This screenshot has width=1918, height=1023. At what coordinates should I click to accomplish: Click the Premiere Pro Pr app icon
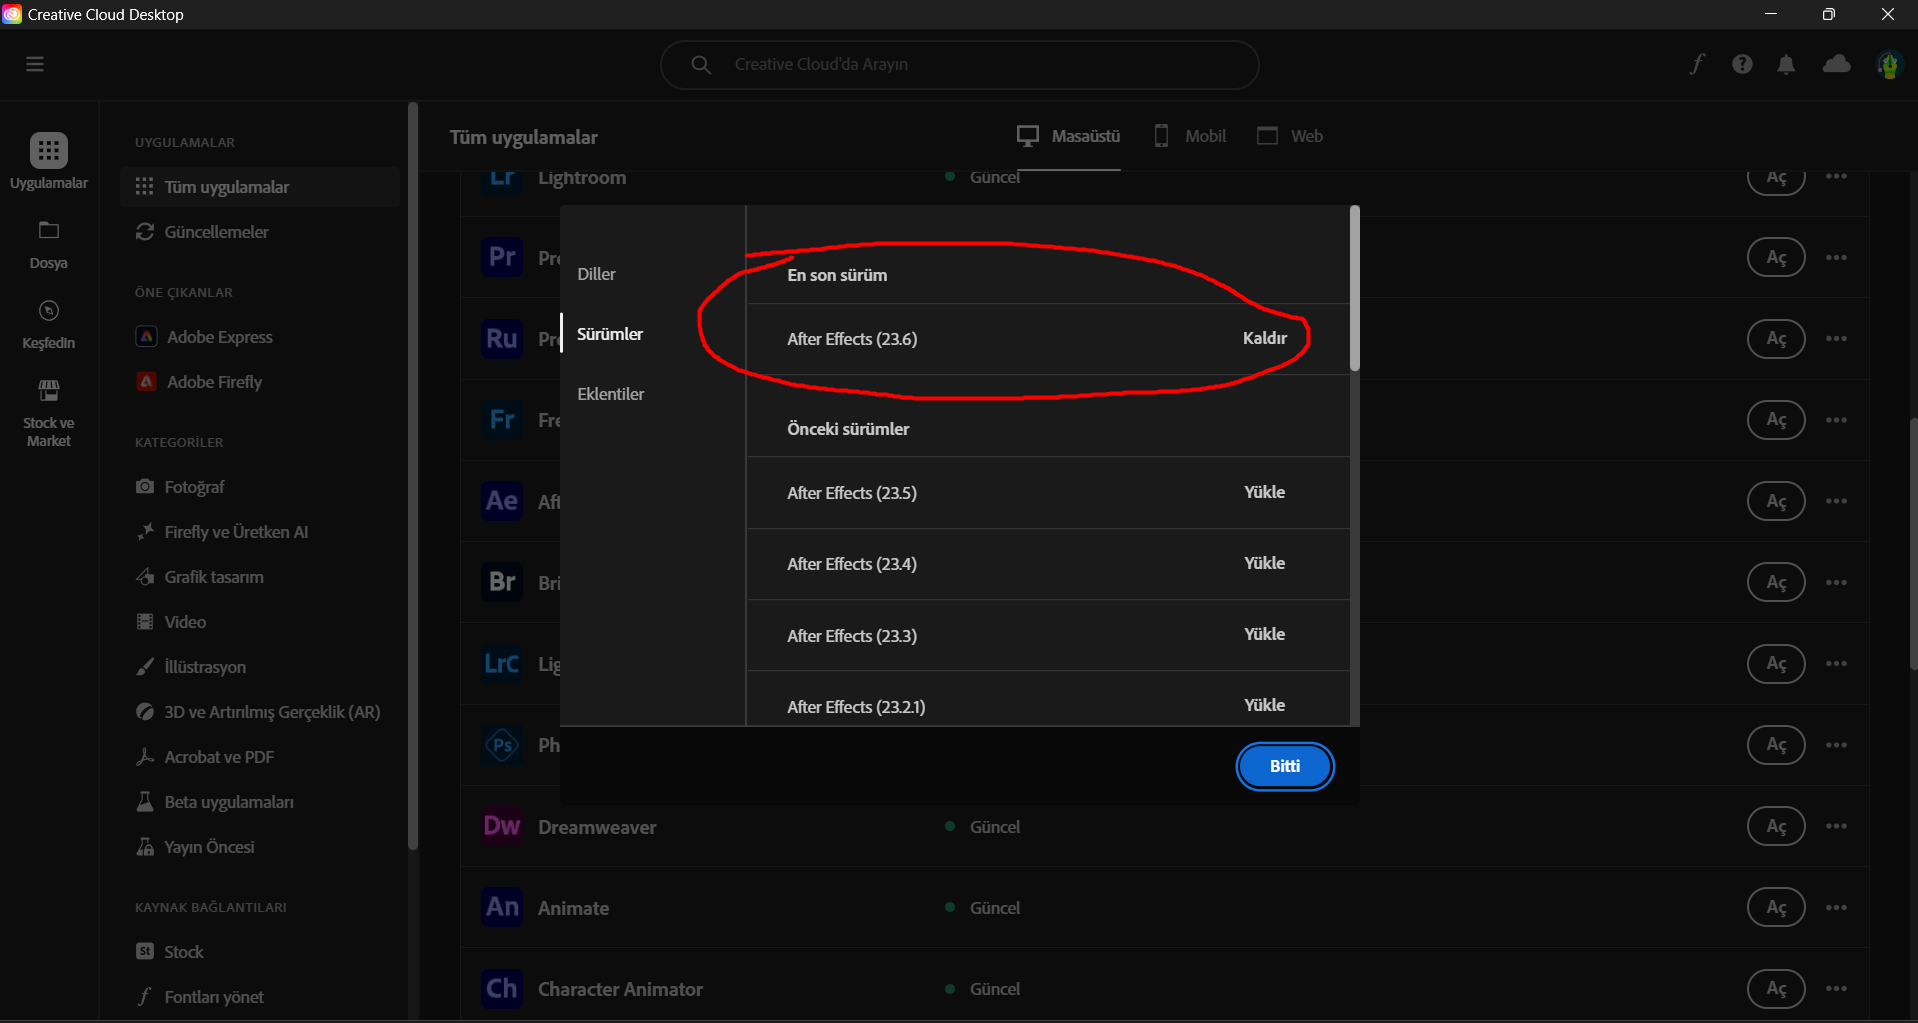502,257
